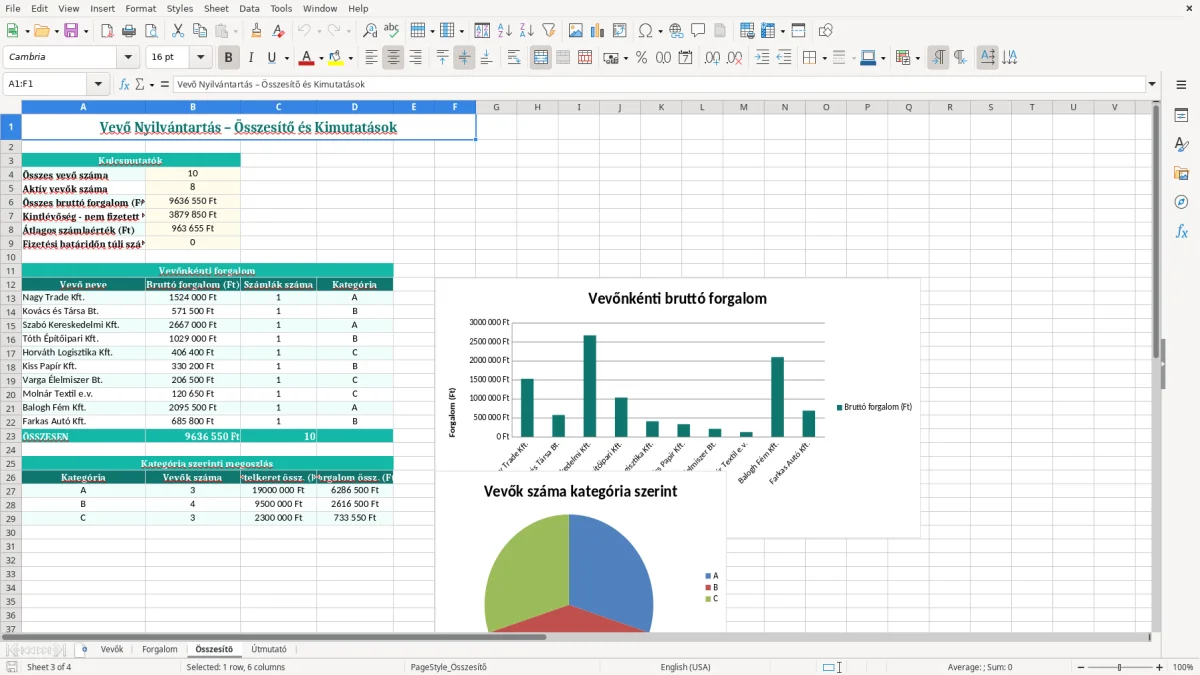
Task: Click font color red swatch
Action: 307,58
